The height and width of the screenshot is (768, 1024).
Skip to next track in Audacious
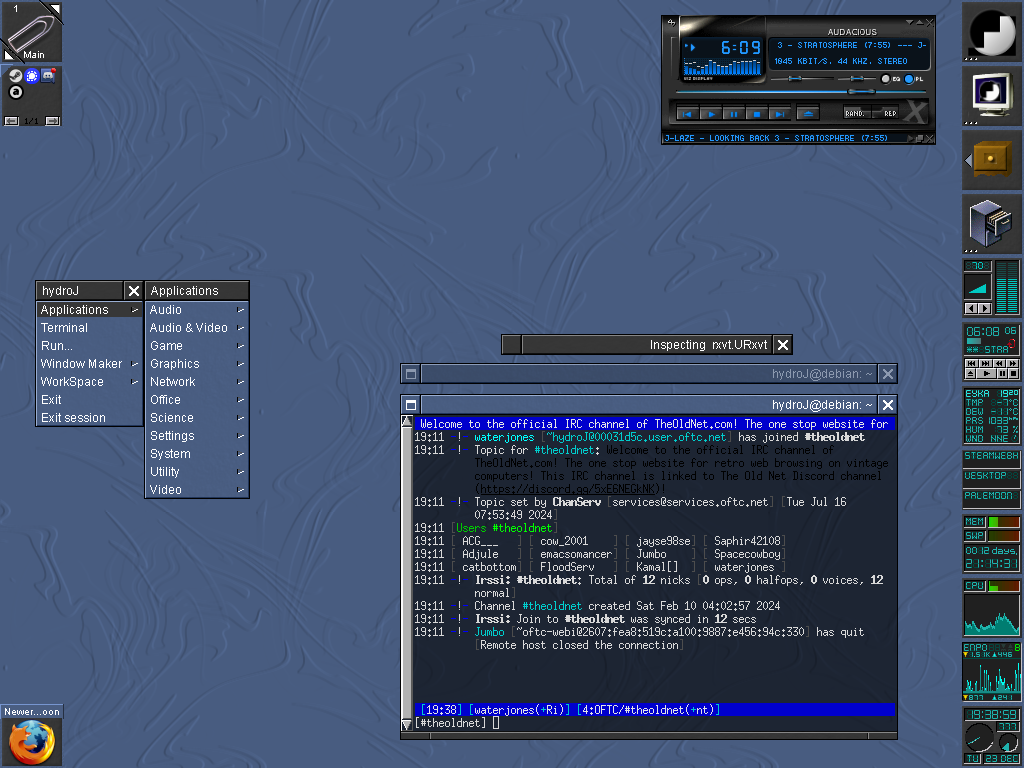pos(780,114)
